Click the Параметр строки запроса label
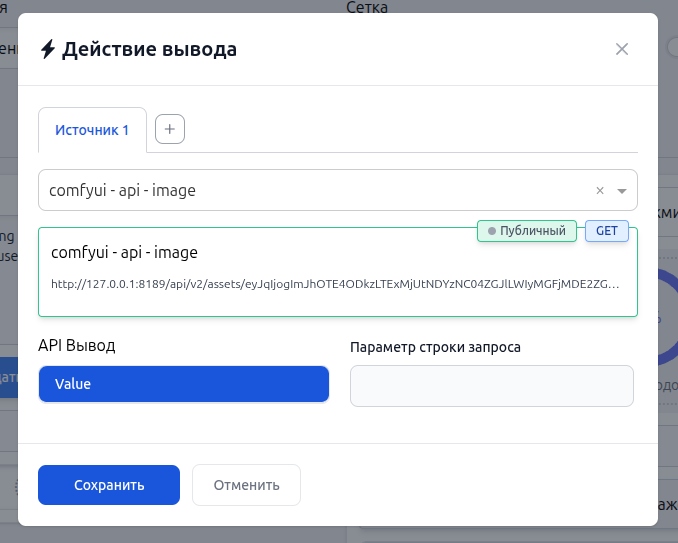Screen dimensions: 678x543 [x=435, y=347]
